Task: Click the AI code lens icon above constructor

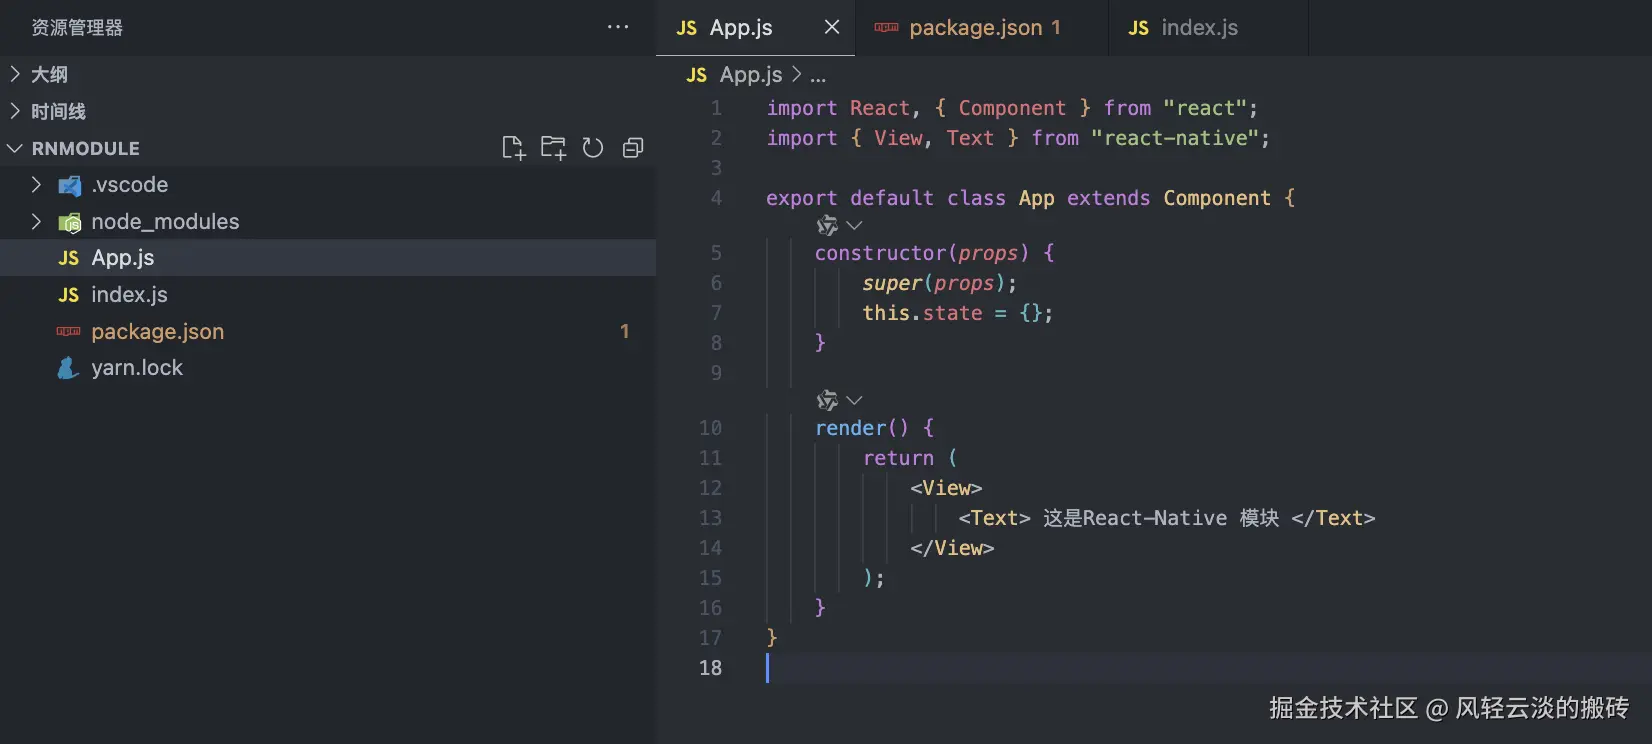Action: pos(827,225)
